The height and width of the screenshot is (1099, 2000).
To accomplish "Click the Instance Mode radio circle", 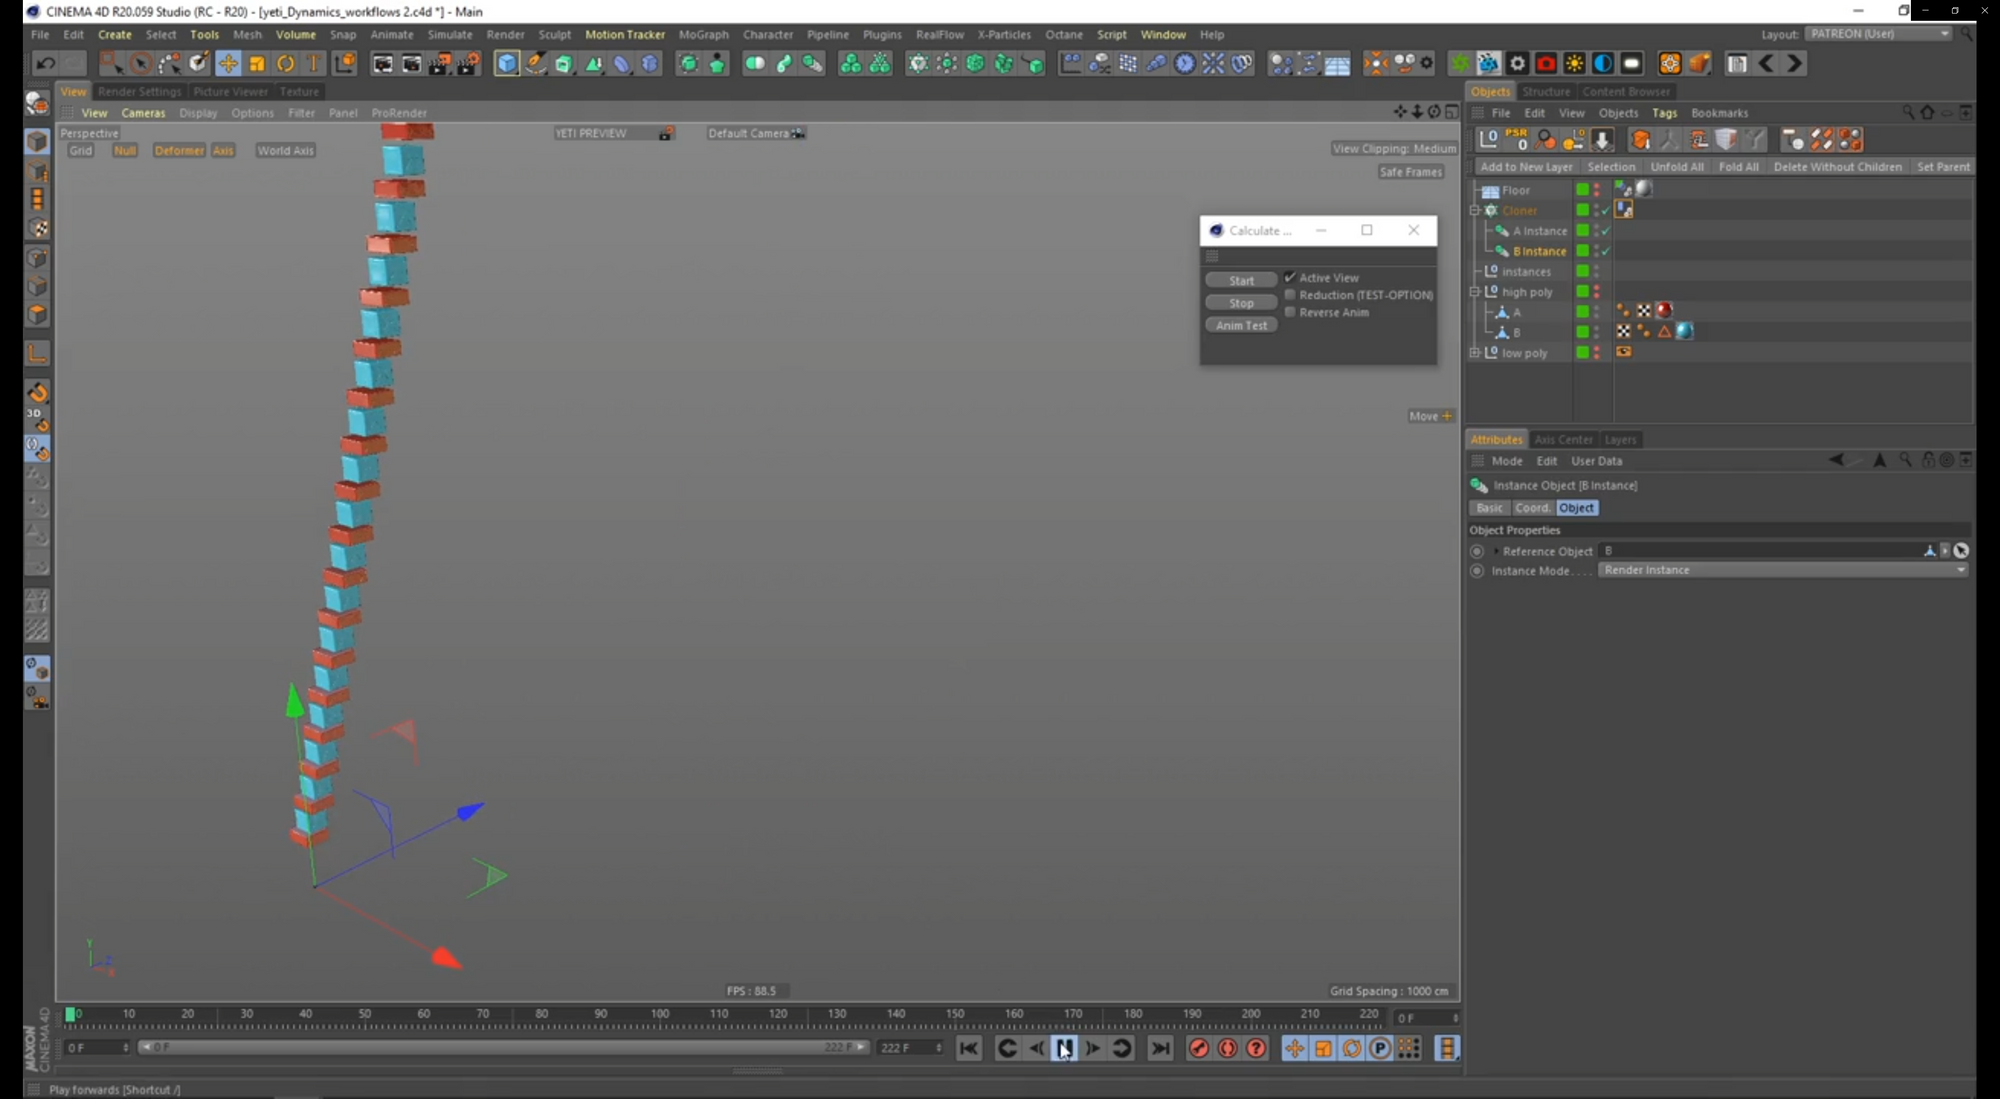I will click(x=1477, y=571).
